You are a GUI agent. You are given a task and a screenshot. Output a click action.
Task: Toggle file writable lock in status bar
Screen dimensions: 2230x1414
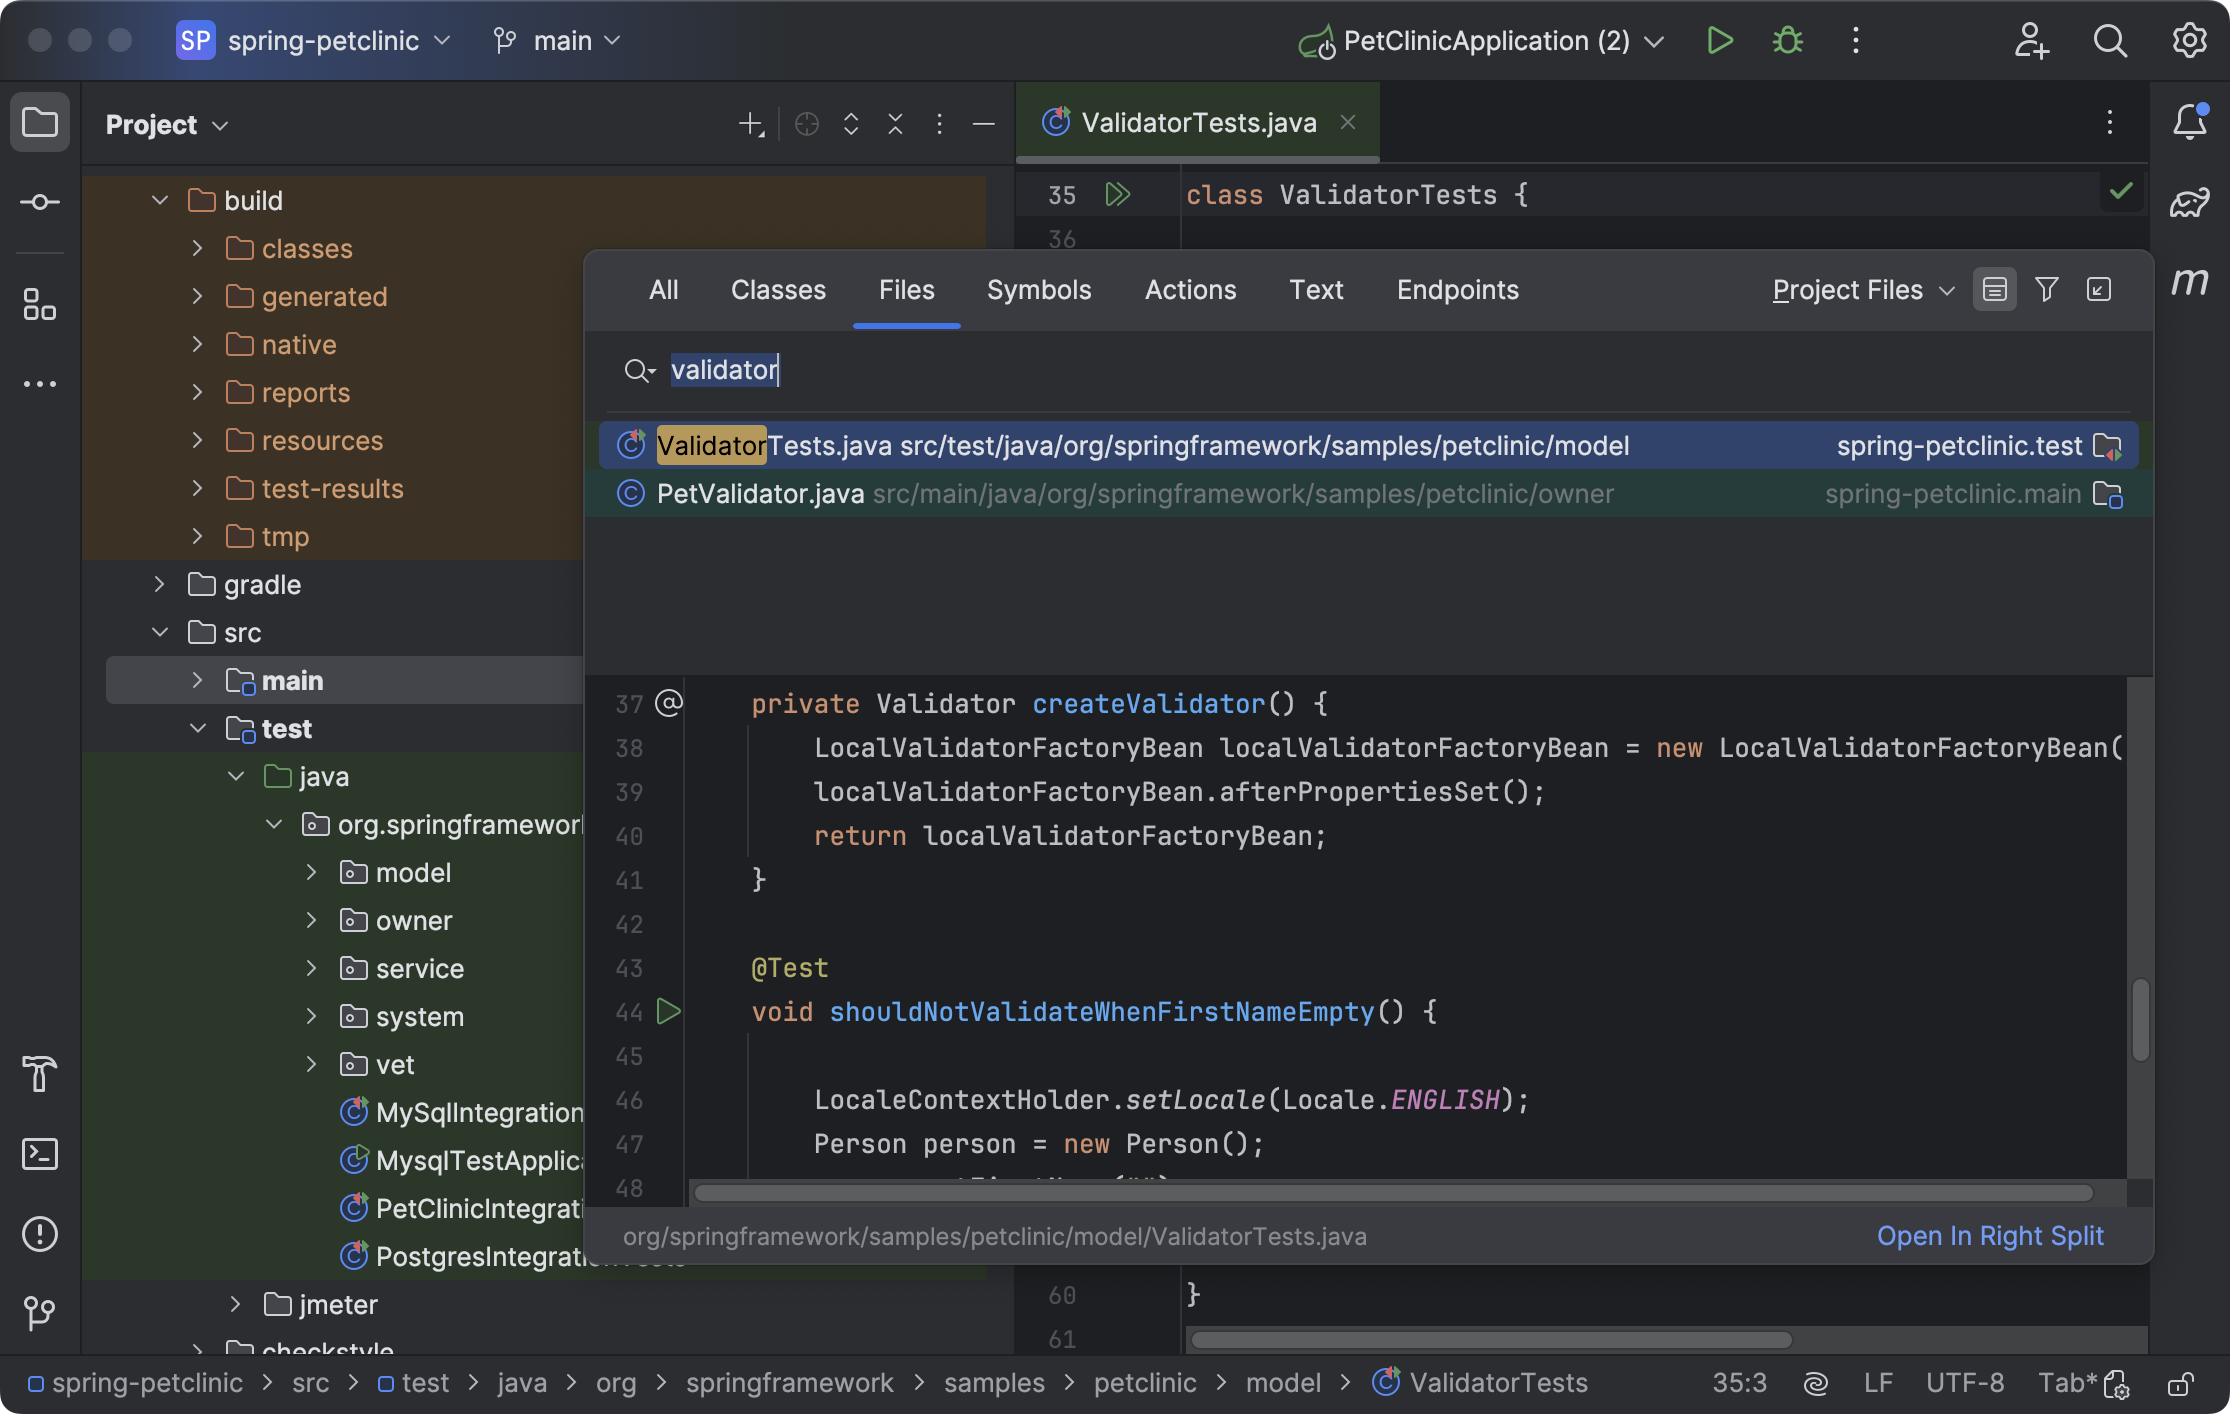point(2180,1383)
